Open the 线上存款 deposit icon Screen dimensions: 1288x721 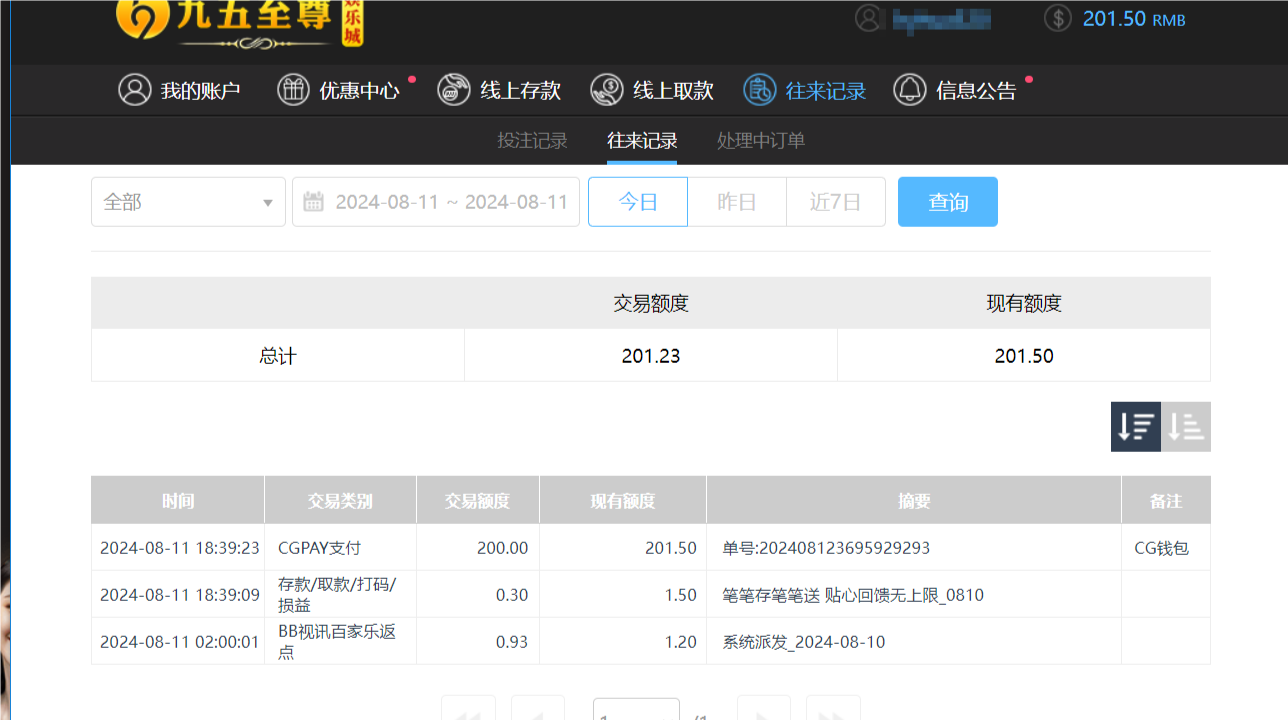point(453,90)
